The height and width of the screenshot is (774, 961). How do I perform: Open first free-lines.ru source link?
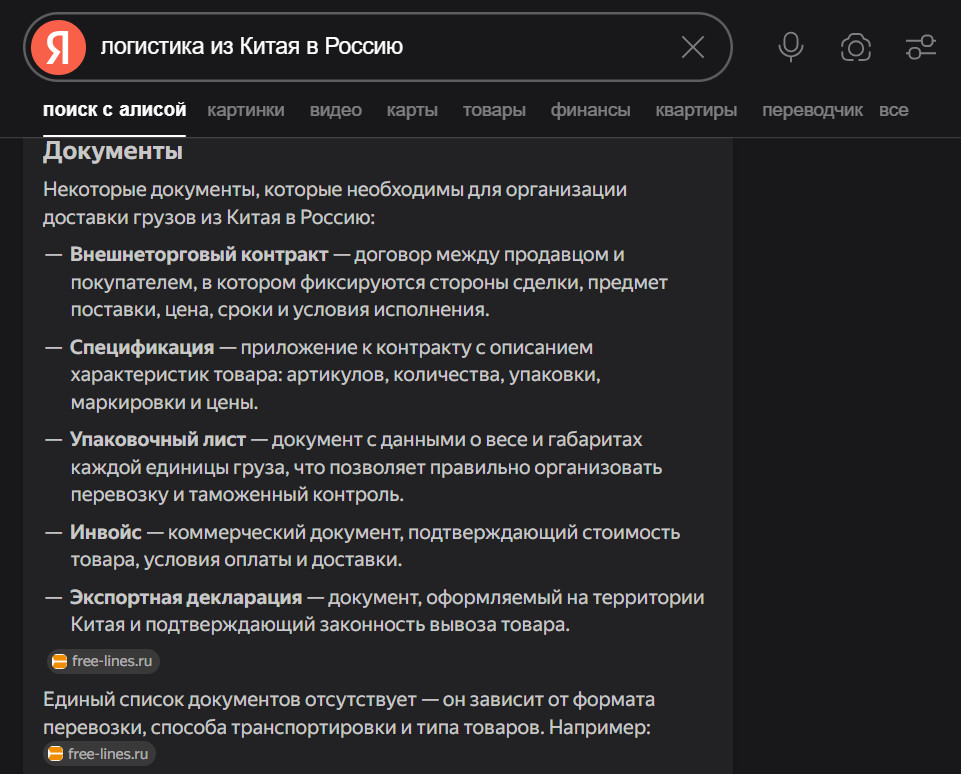point(111,661)
